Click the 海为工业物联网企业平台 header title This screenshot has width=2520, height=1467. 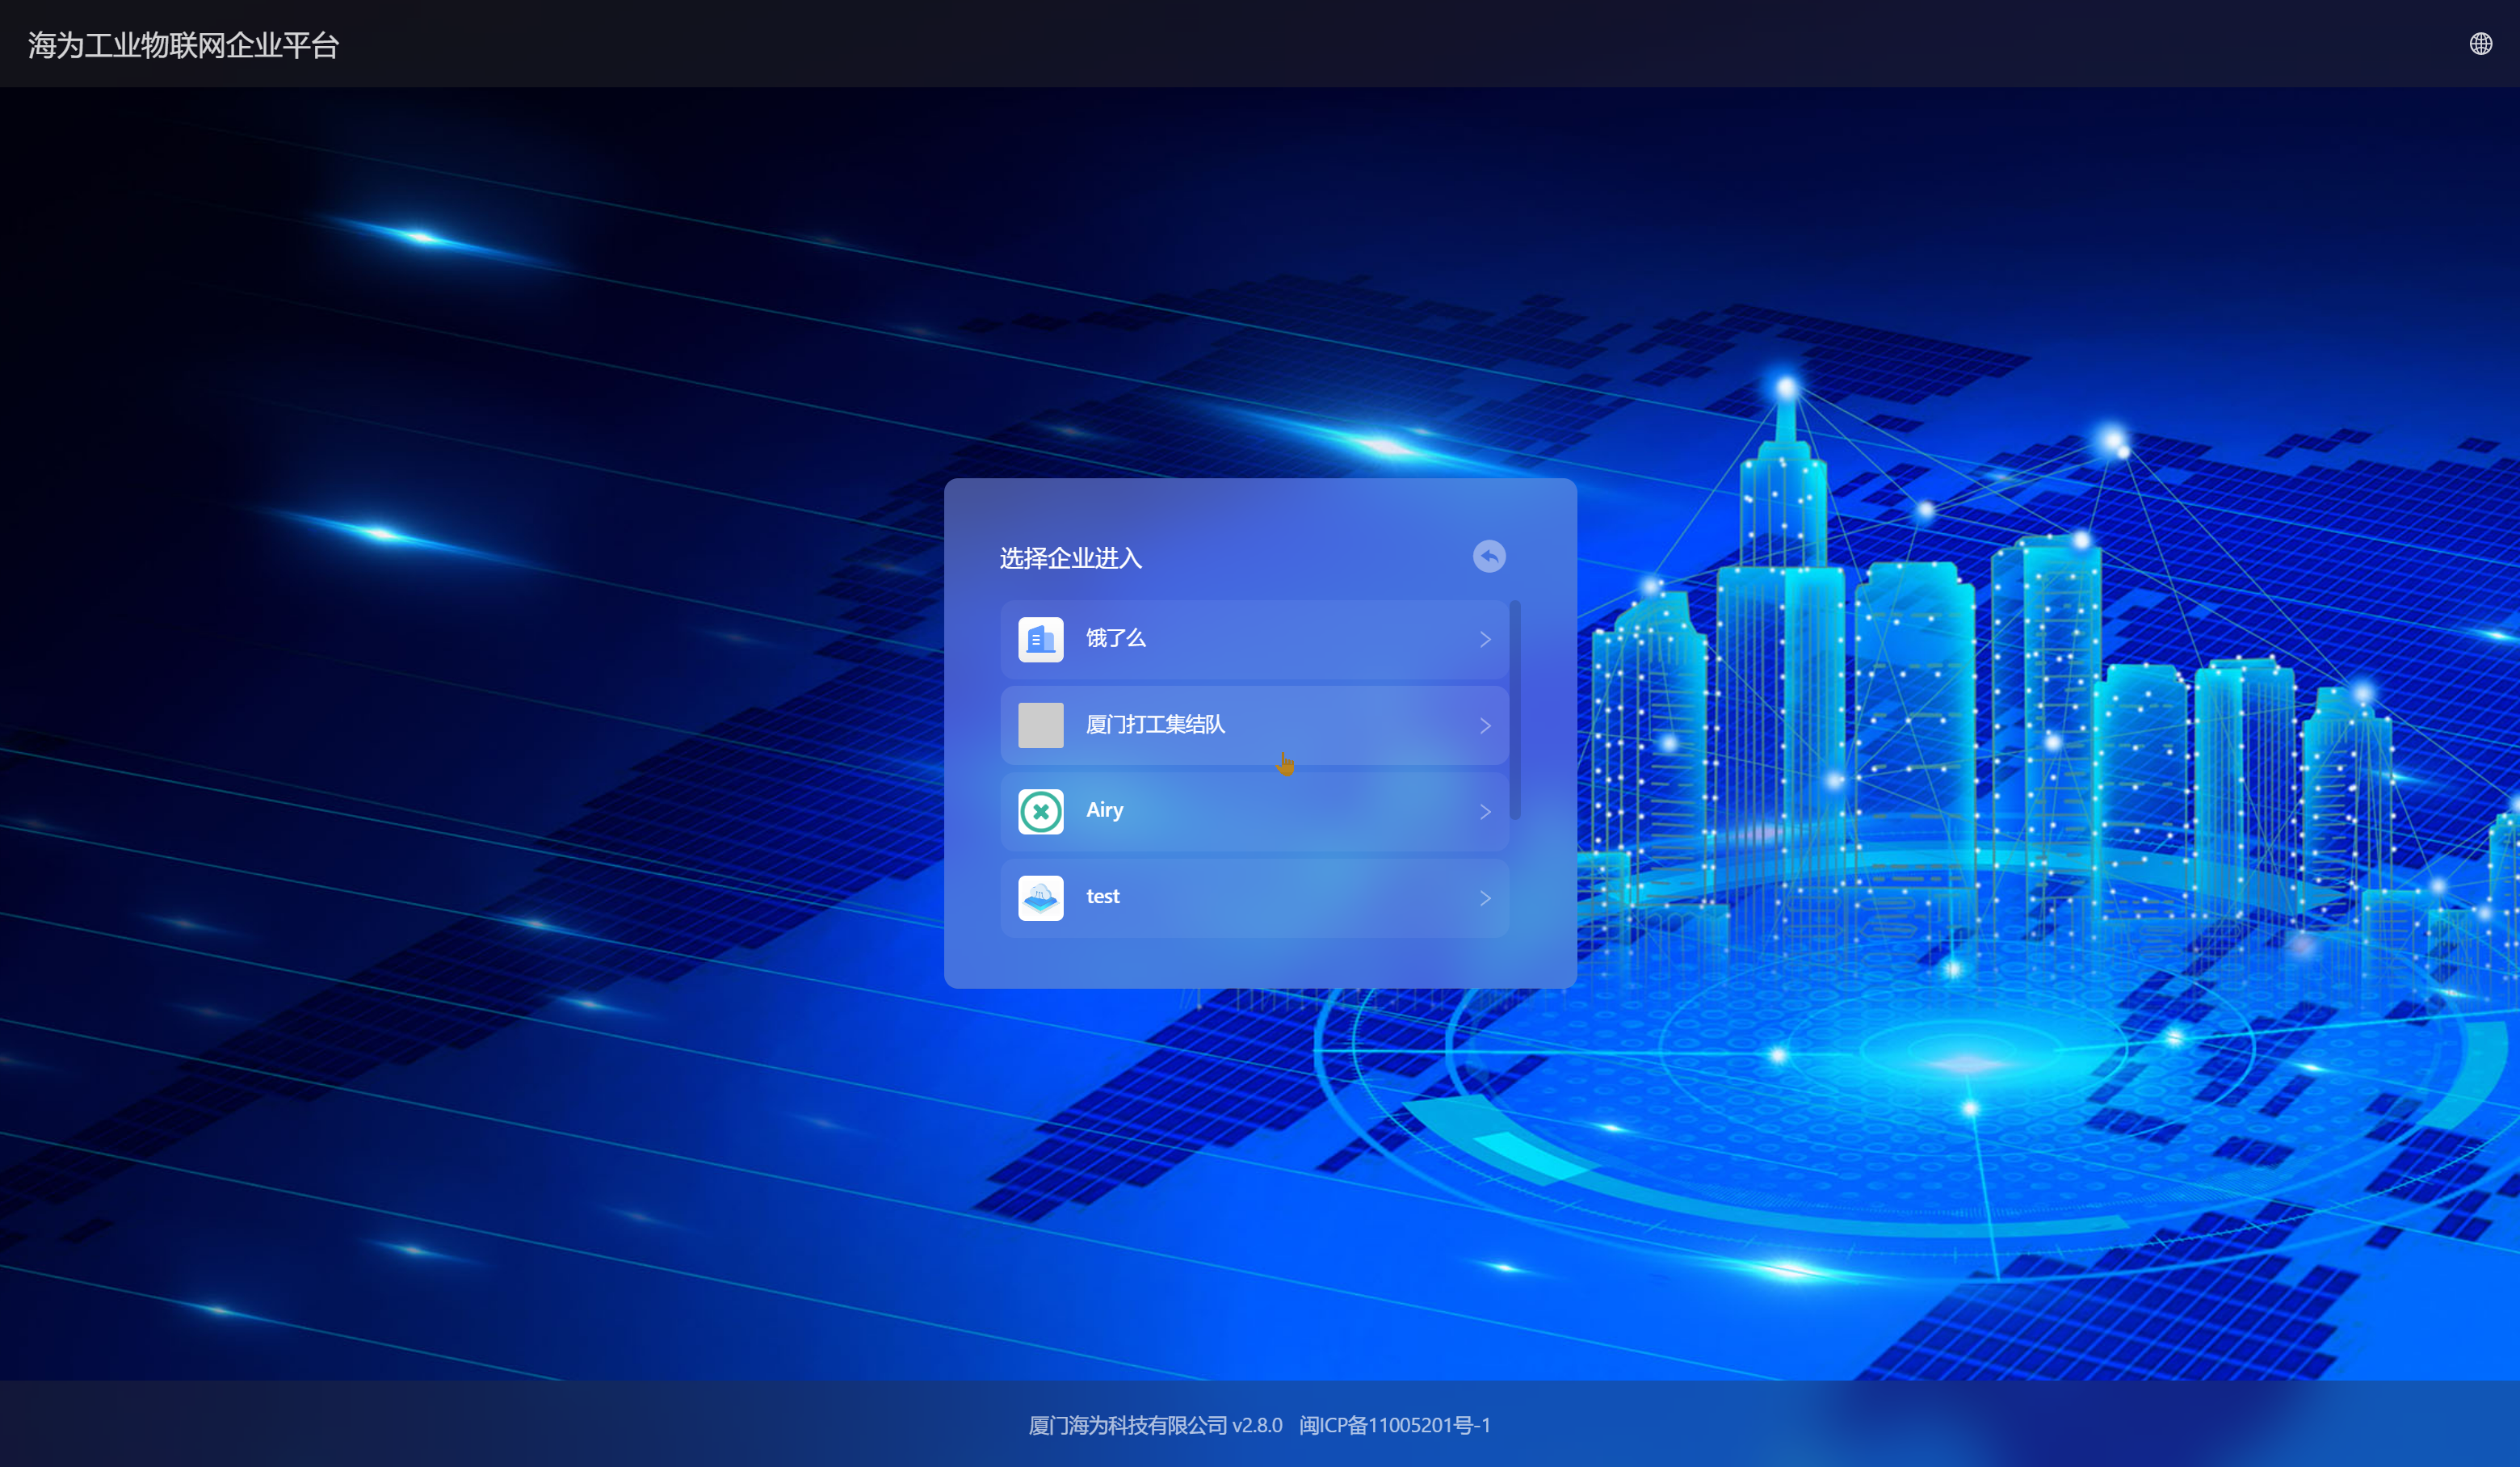pos(184,45)
